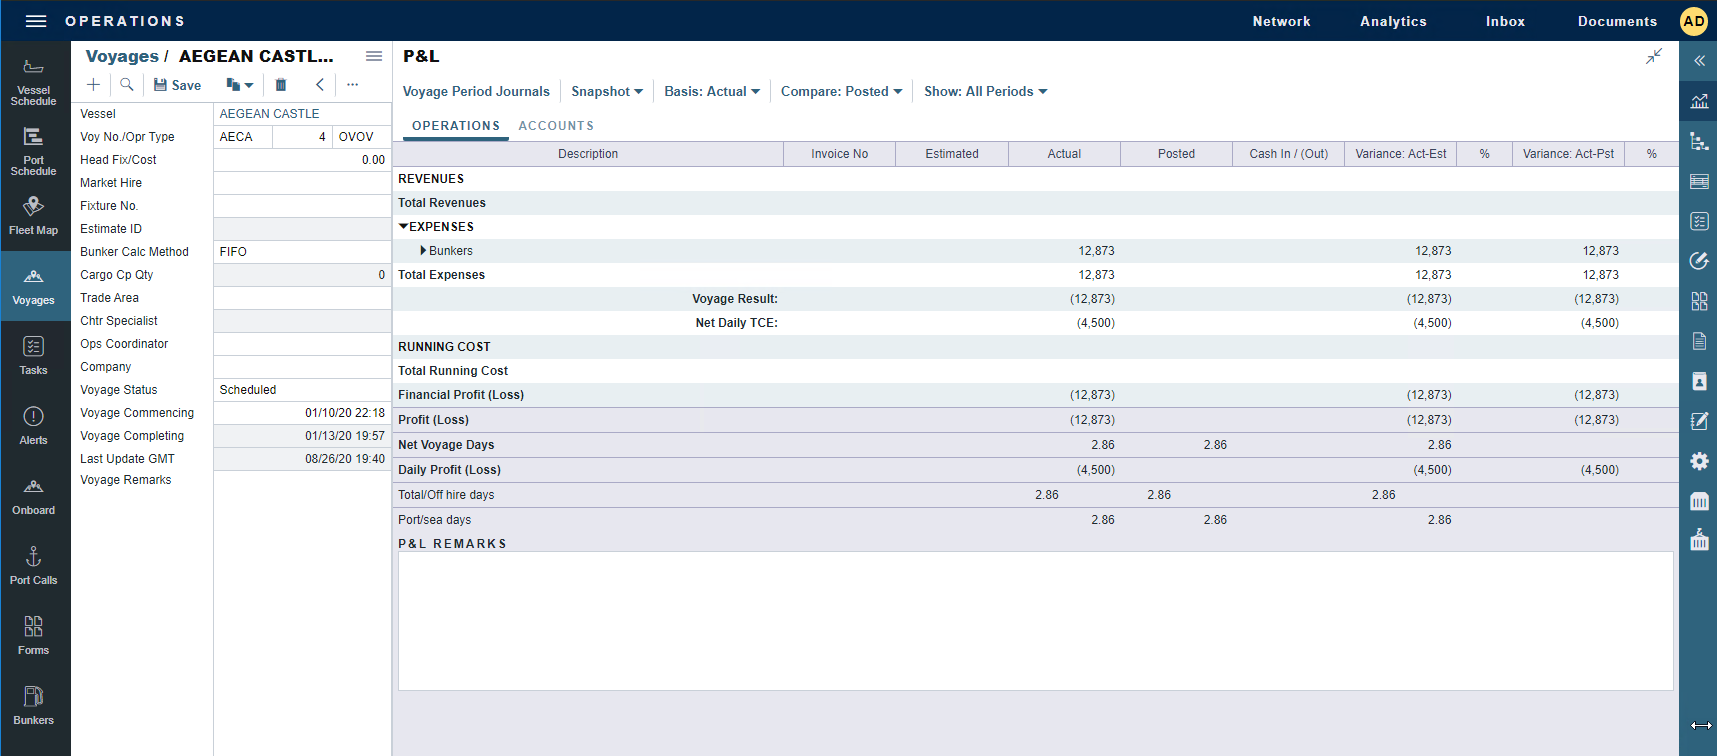Collapse the EXPENSES section
The width and height of the screenshot is (1717, 756).
pyautogui.click(x=403, y=227)
